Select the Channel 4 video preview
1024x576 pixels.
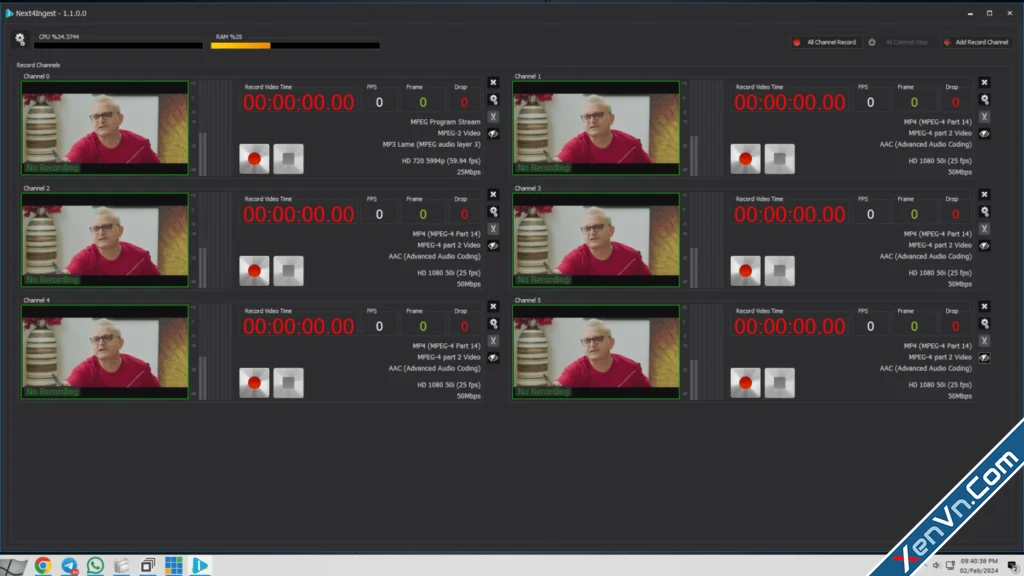click(105, 352)
